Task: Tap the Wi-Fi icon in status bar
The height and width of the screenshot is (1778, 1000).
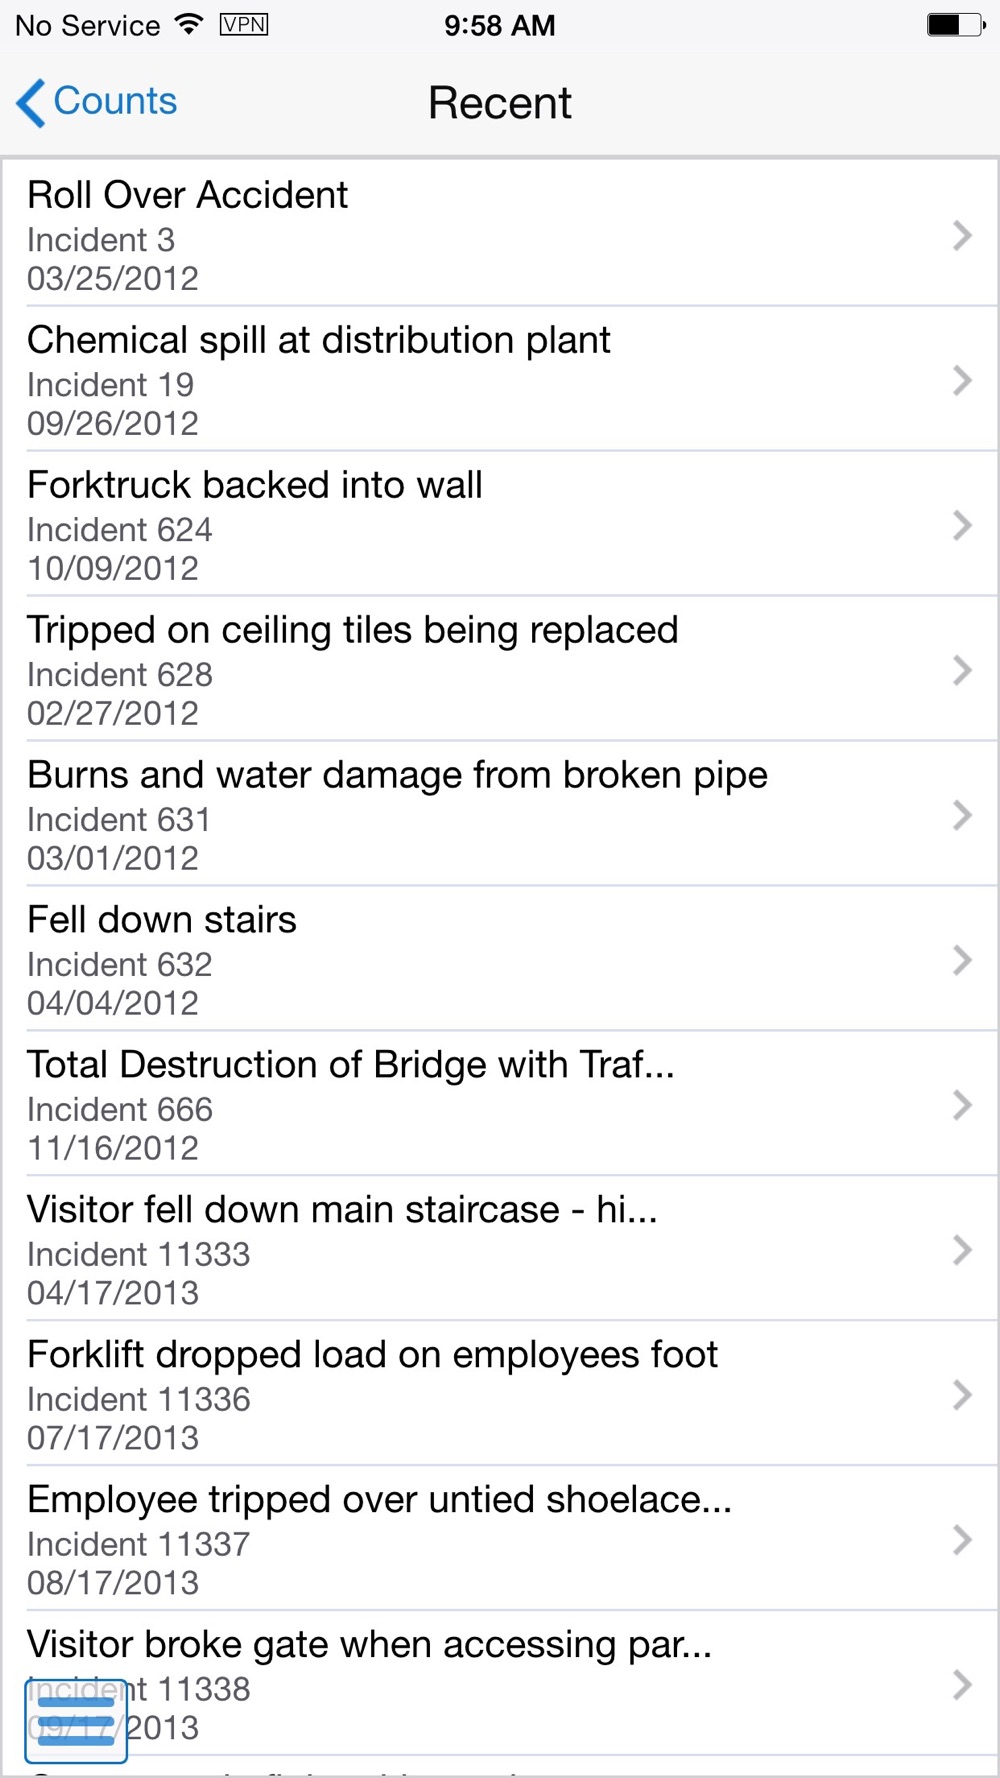Action: [x=189, y=25]
